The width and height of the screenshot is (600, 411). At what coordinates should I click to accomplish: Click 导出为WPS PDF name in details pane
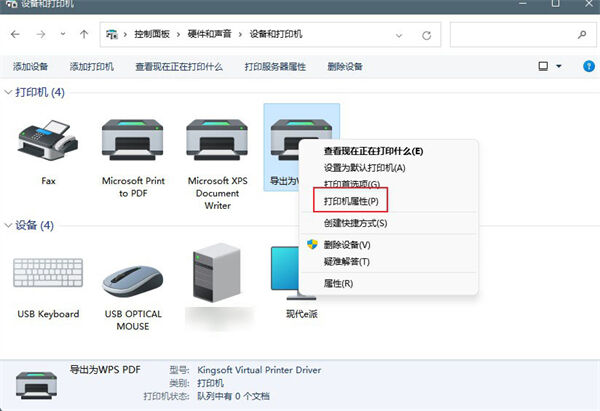click(x=105, y=370)
